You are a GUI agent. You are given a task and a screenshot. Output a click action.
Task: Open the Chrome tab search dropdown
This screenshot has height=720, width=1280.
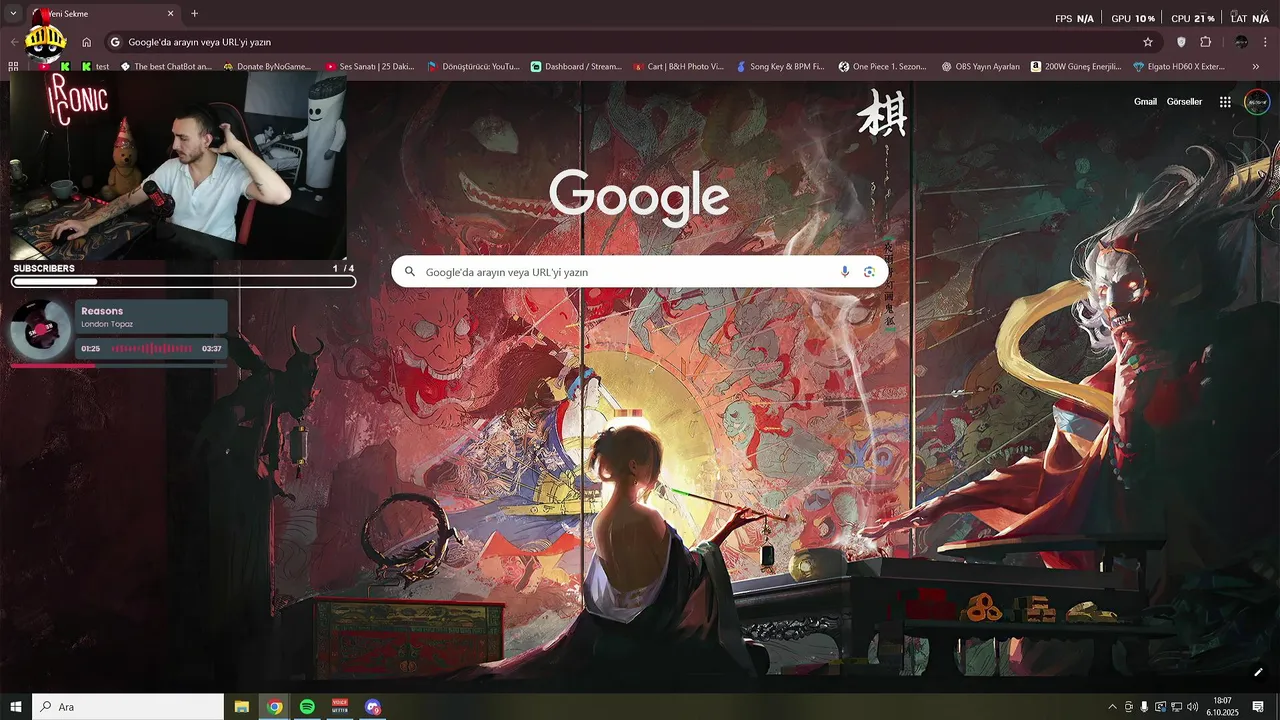[x=13, y=14]
